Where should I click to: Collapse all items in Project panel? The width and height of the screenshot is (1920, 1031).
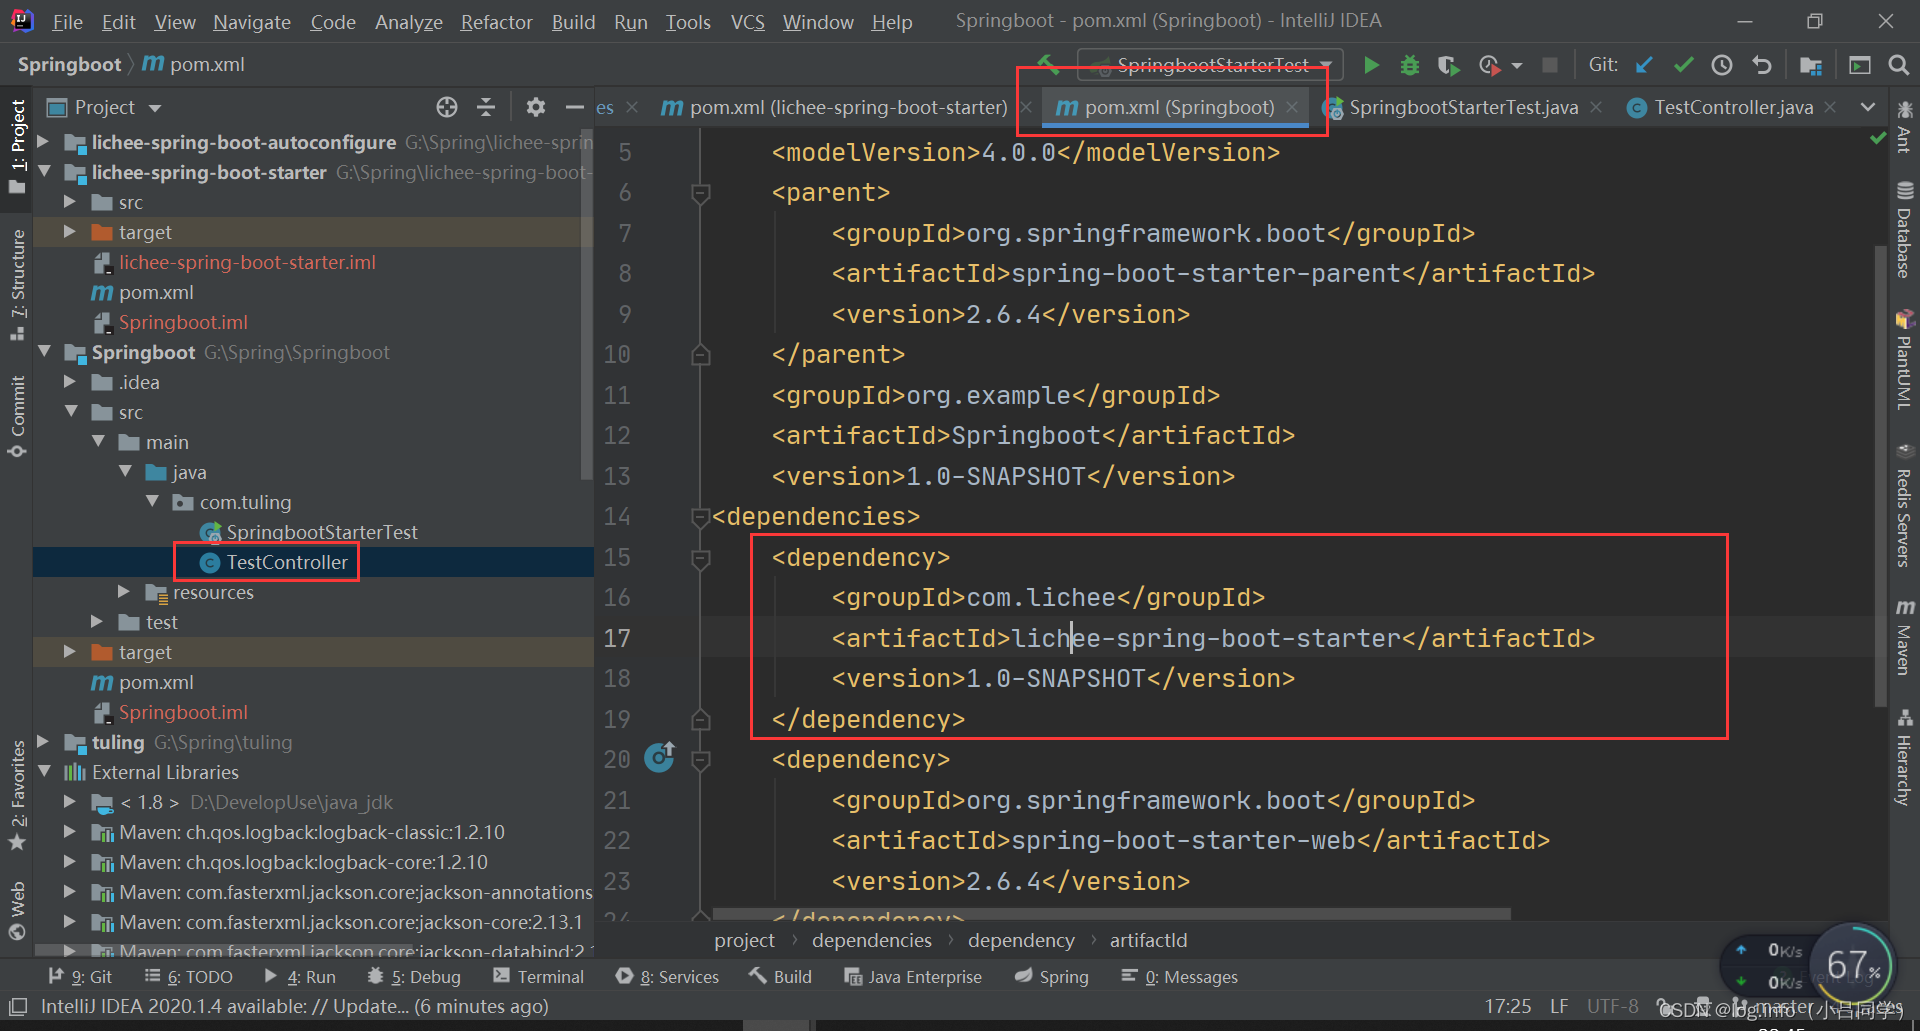click(486, 107)
